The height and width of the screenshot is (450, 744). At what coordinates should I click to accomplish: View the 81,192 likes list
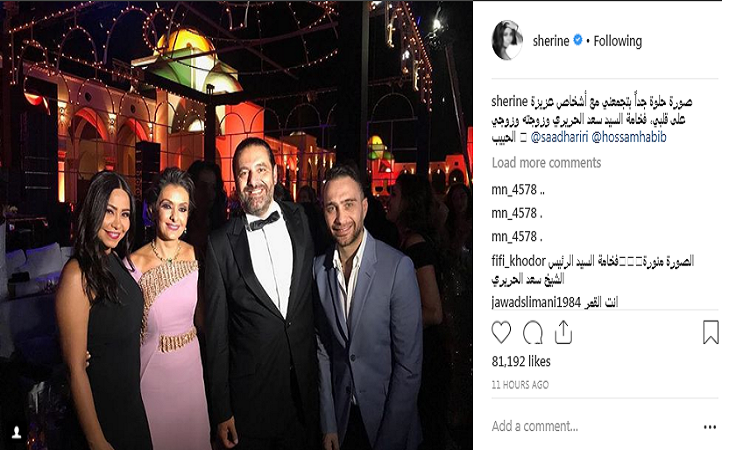click(x=521, y=362)
